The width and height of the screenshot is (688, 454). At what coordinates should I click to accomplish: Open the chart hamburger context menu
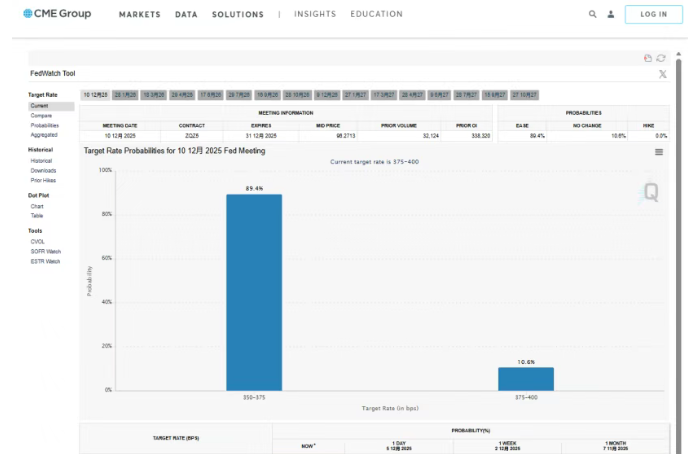[659, 152]
